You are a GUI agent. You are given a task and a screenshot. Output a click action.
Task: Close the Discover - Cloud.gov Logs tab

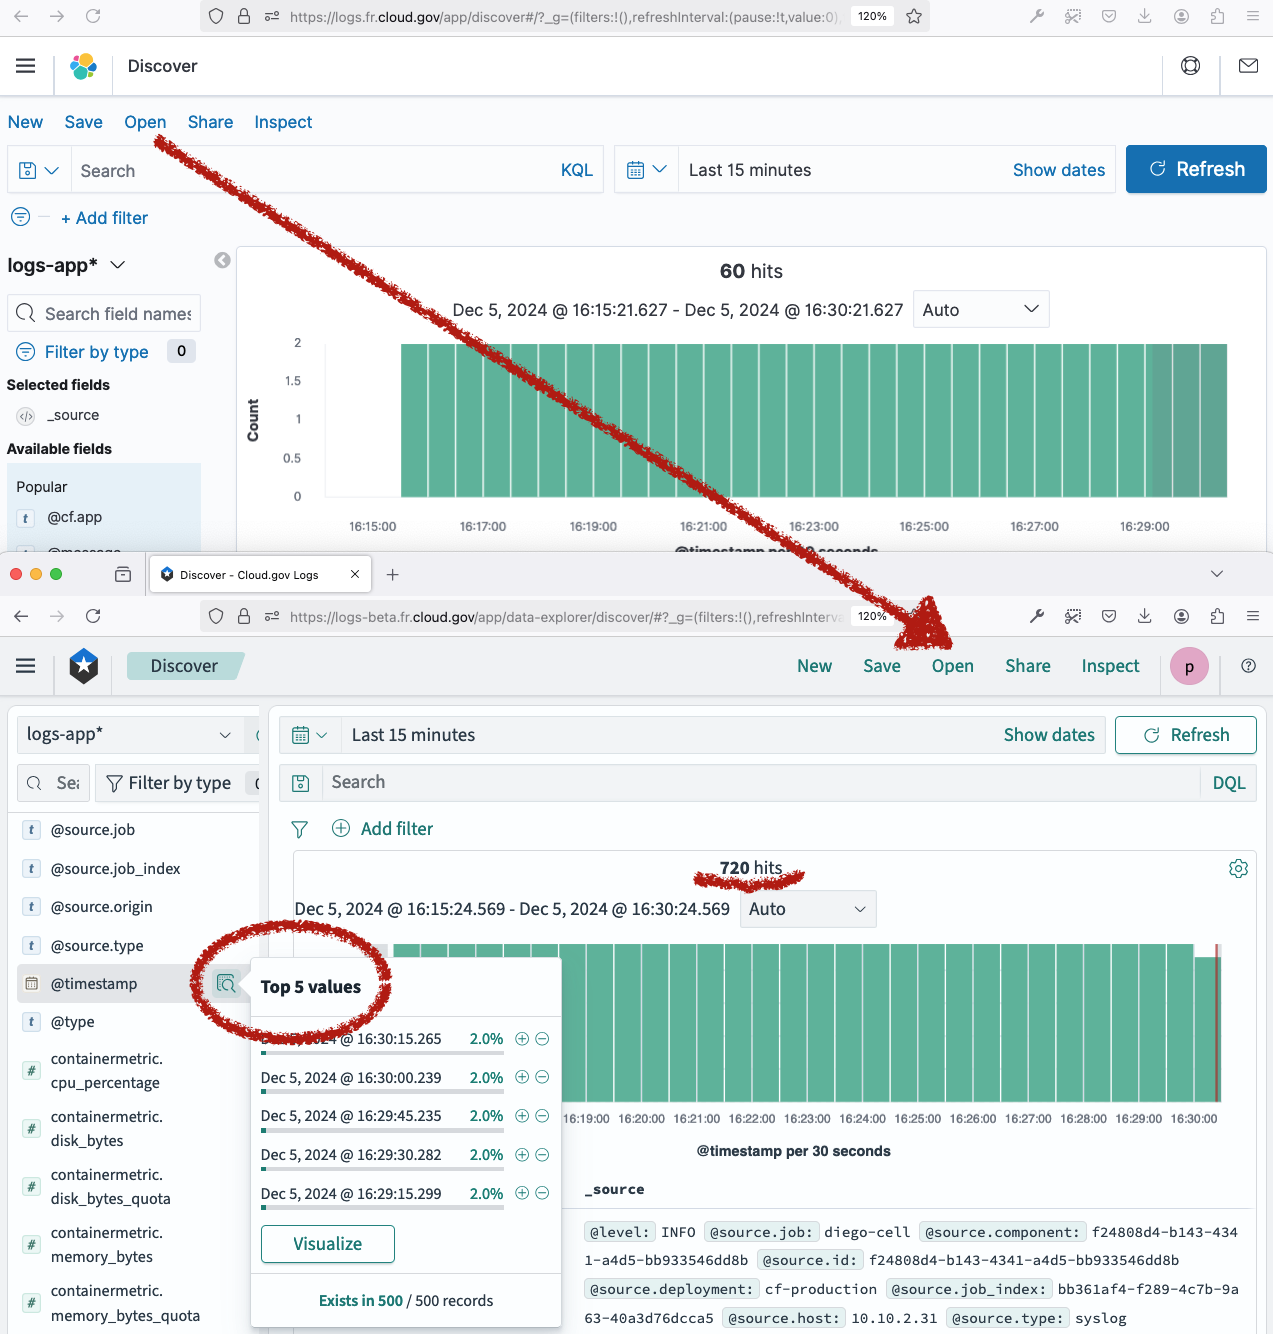pyautogui.click(x=355, y=574)
